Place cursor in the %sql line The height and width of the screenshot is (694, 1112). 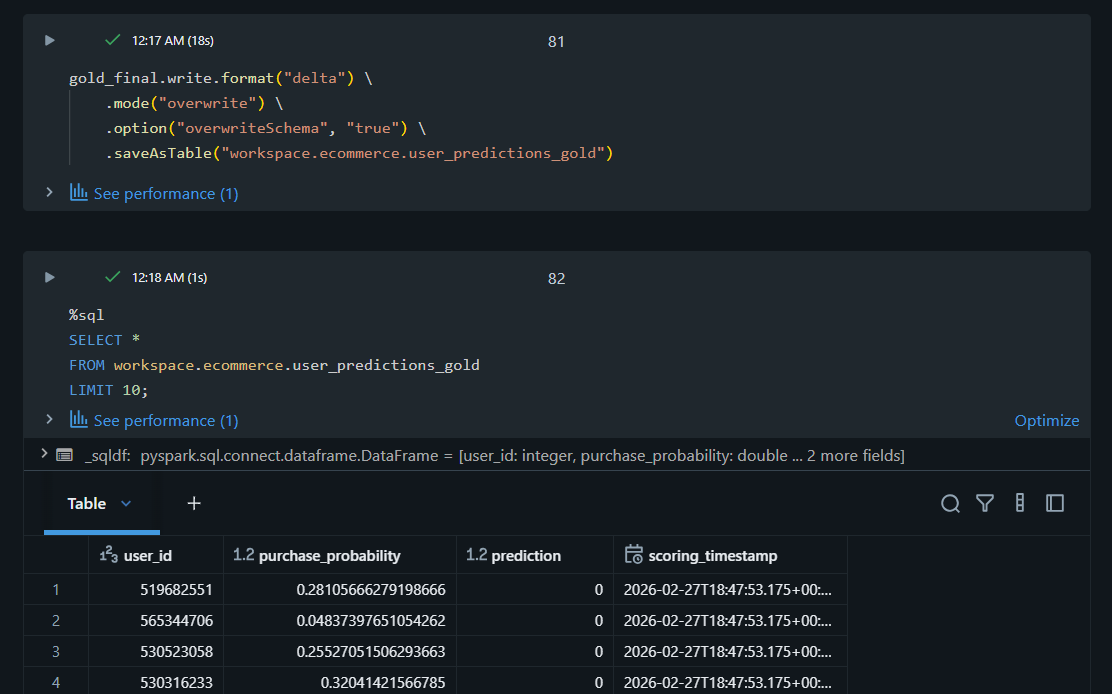(87, 315)
